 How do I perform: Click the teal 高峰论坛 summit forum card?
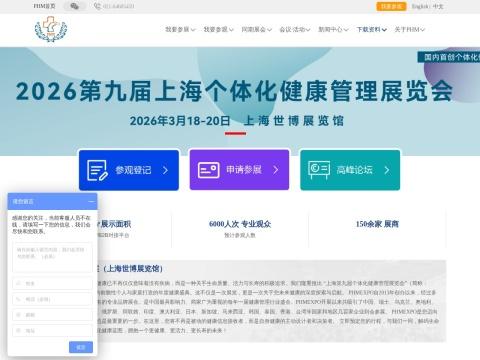point(350,170)
